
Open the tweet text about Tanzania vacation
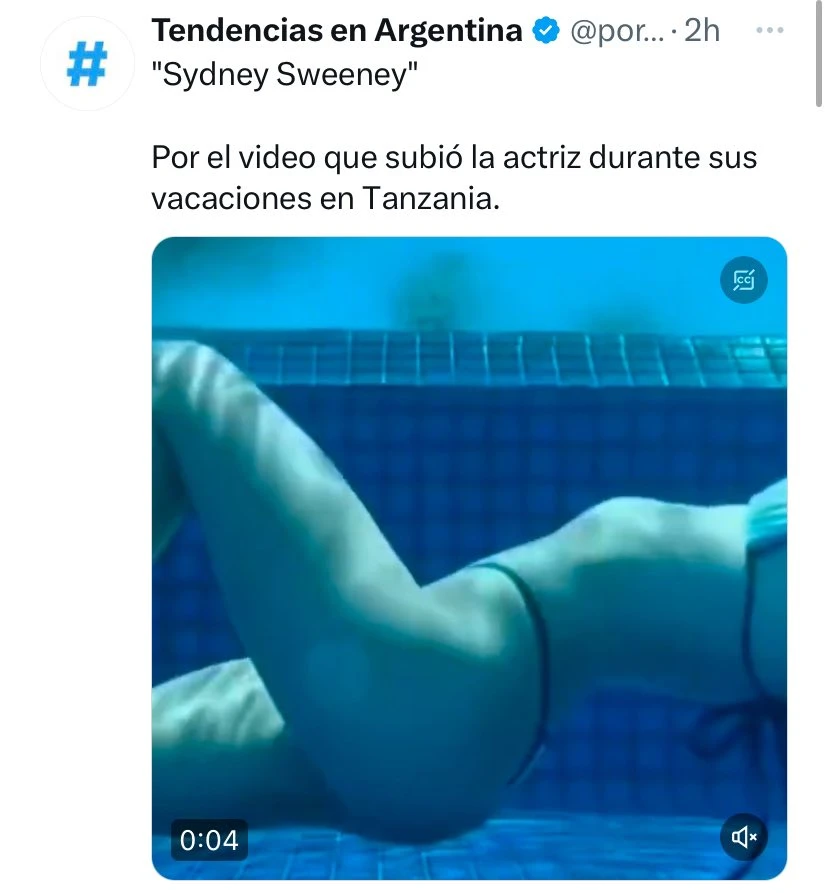(x=454, y=178)
